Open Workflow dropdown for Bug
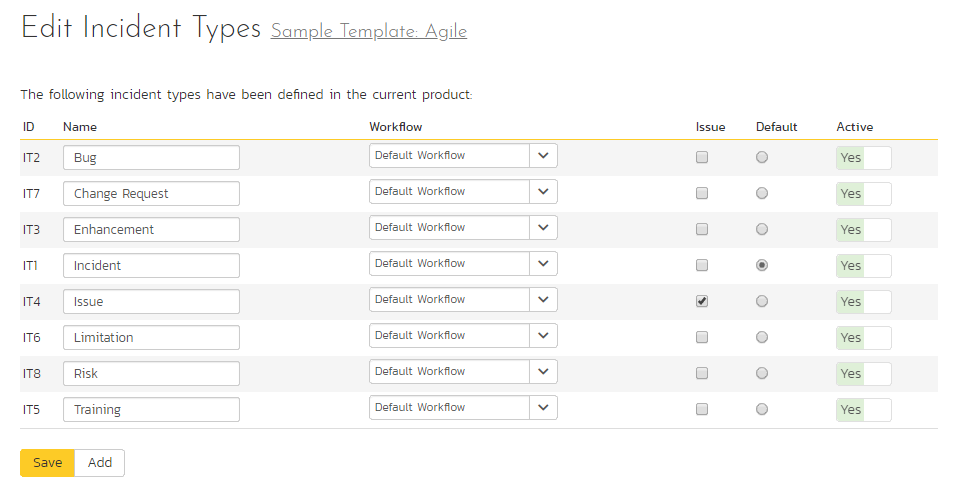The image size is (961, 502). coord(463,156)
